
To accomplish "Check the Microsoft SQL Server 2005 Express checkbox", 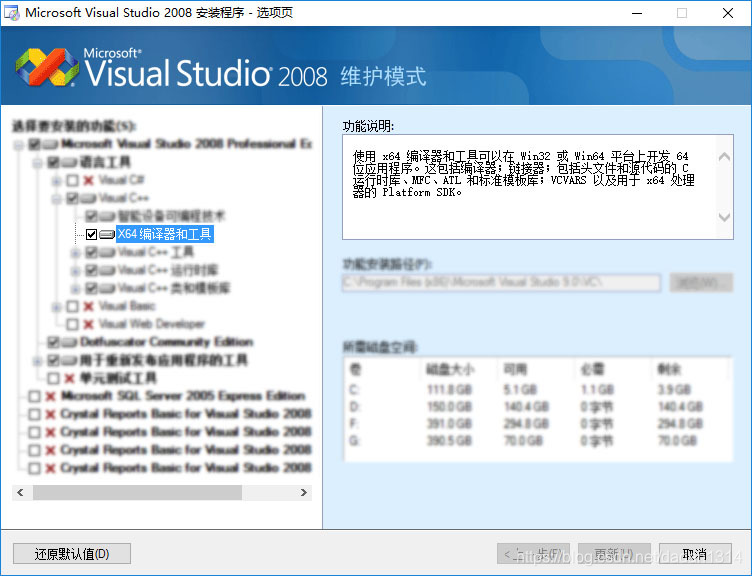I will [35, 396].
